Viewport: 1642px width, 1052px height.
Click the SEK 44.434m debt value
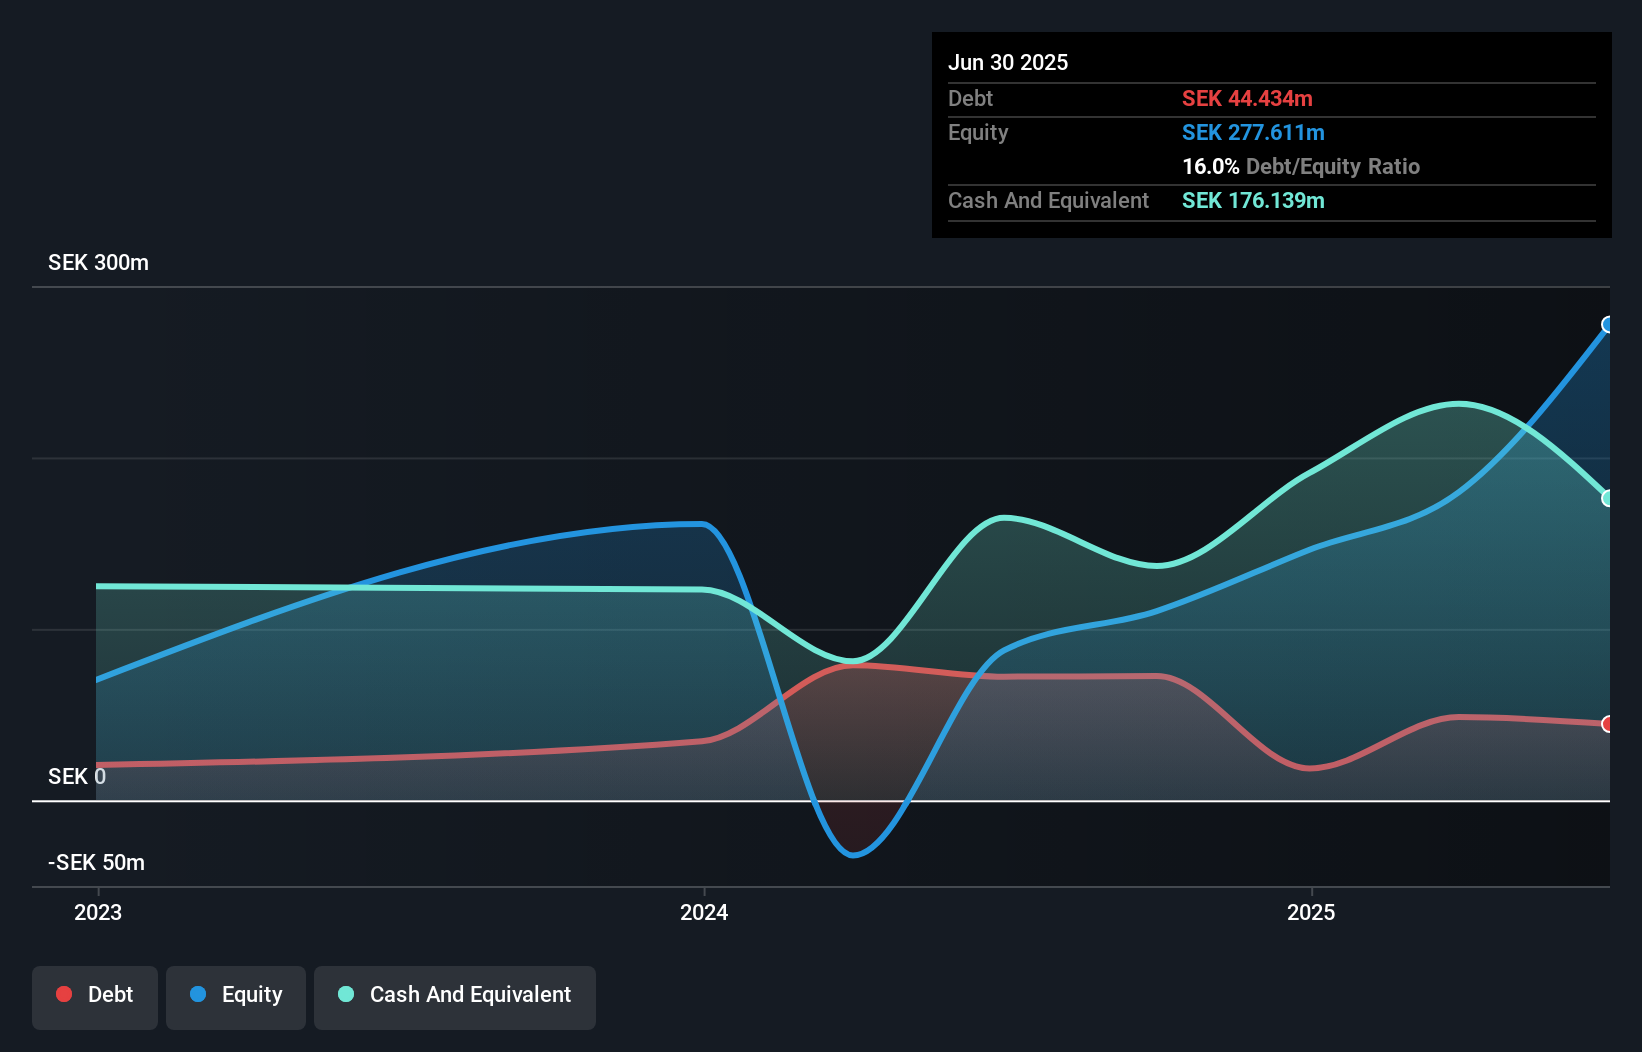(1247, 98)
